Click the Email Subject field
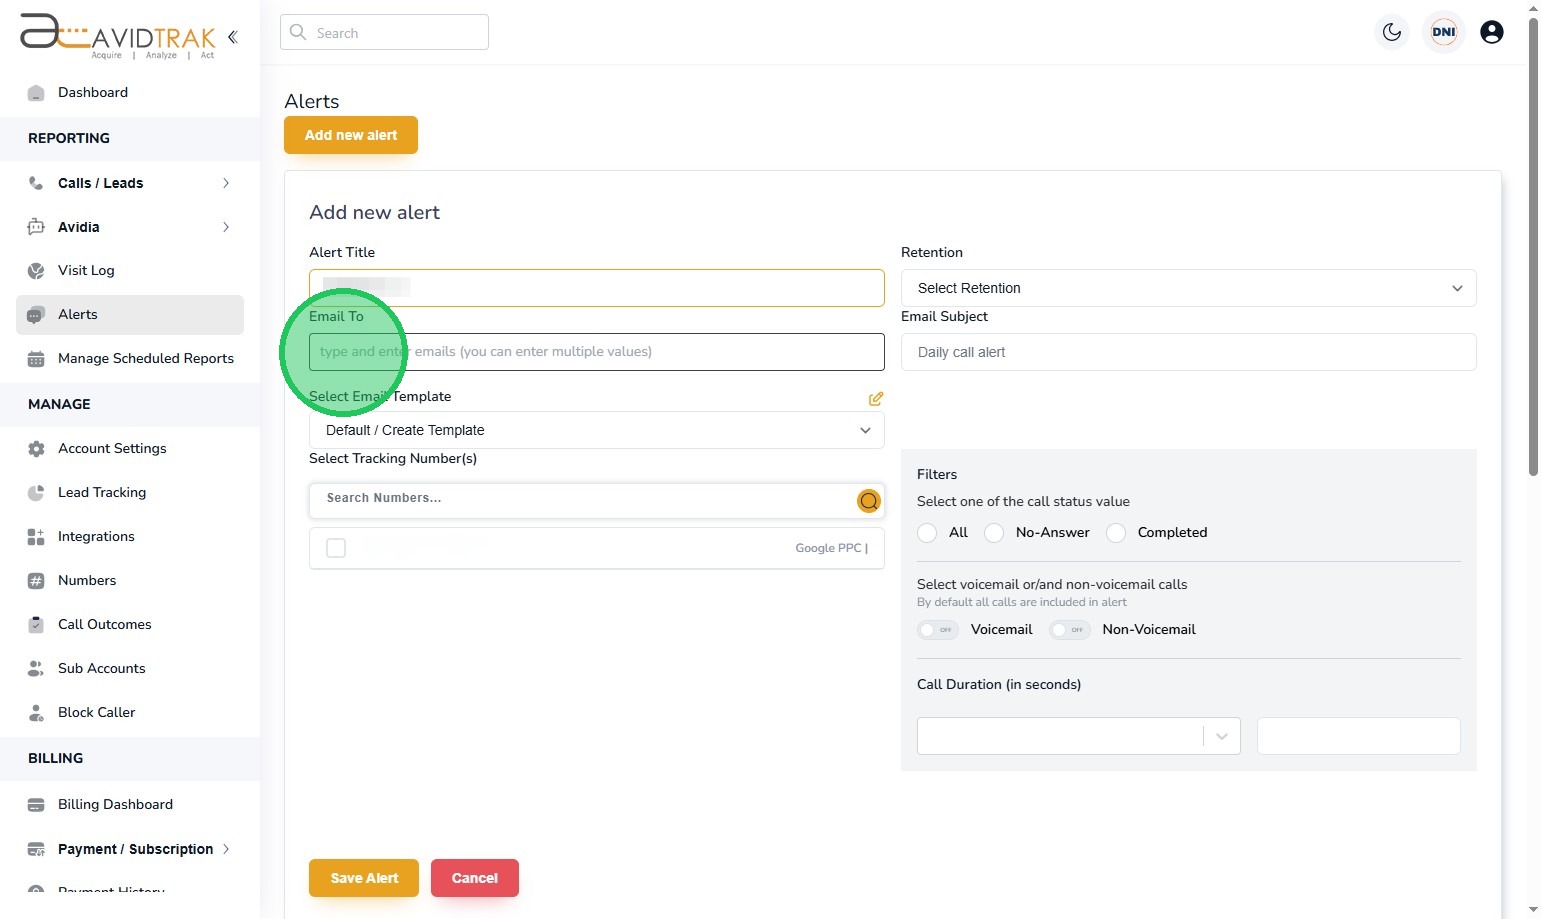 click(x=1188, y=352)
